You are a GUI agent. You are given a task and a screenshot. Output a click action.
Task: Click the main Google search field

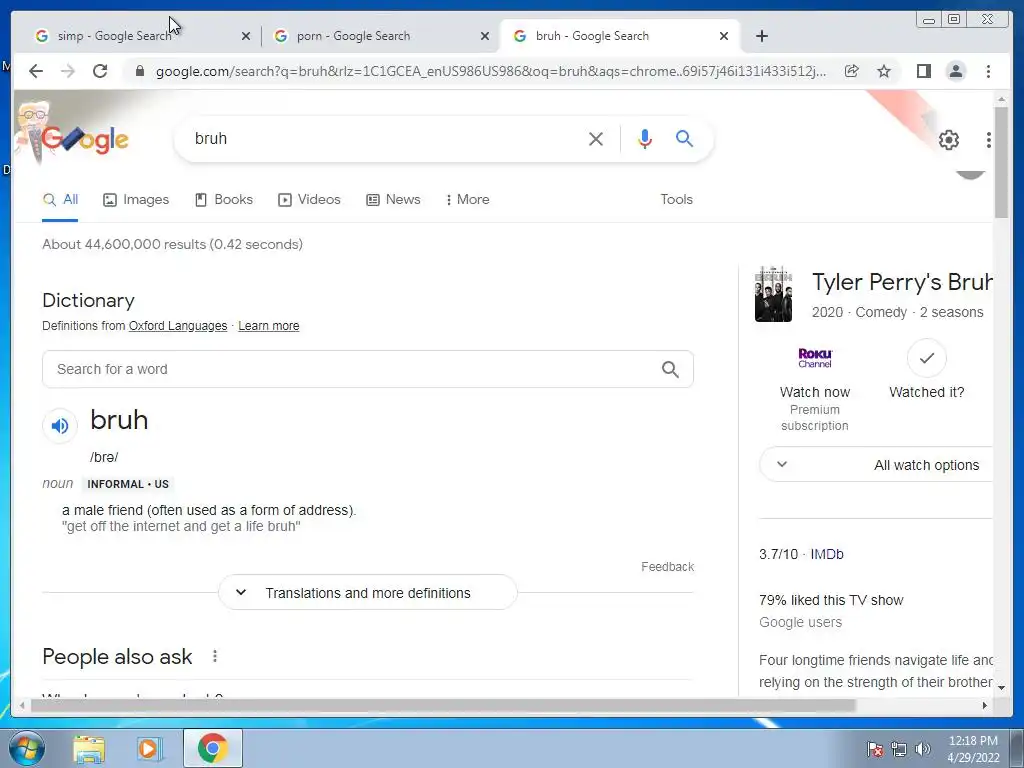click(x=385, y=138)
